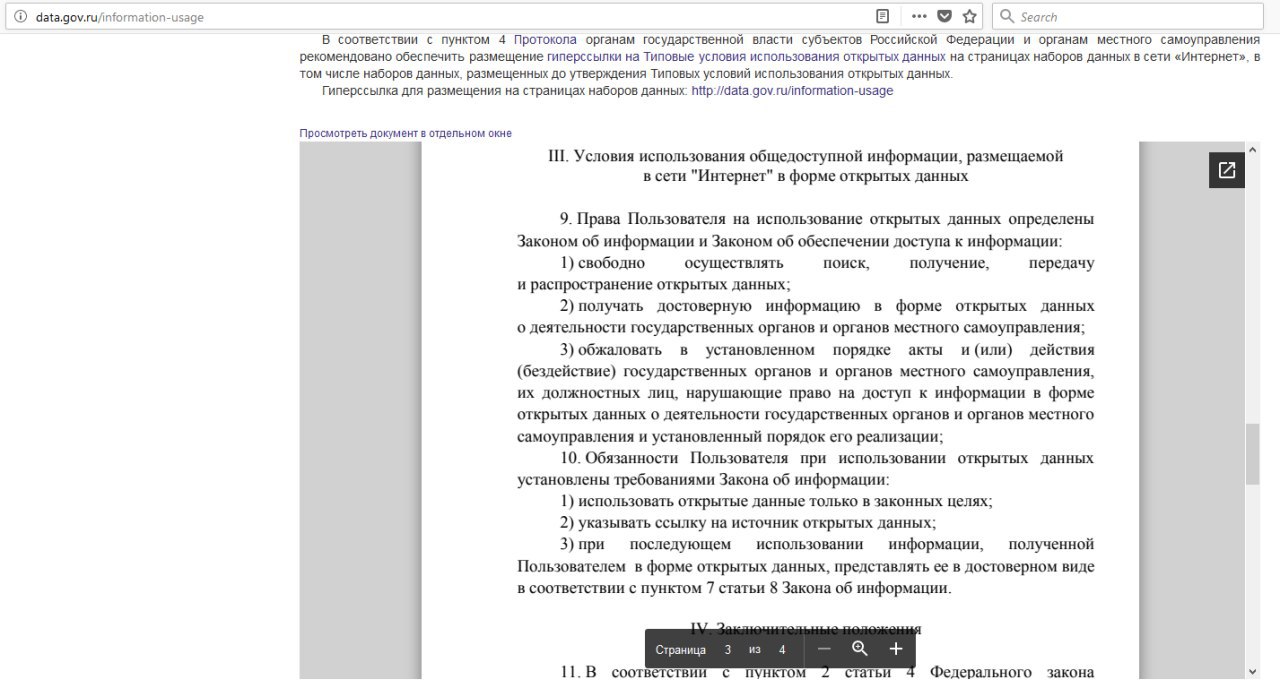Save the page to Pocket
This screenshot has height=688, width=1280.
click(x=944, y=17)
